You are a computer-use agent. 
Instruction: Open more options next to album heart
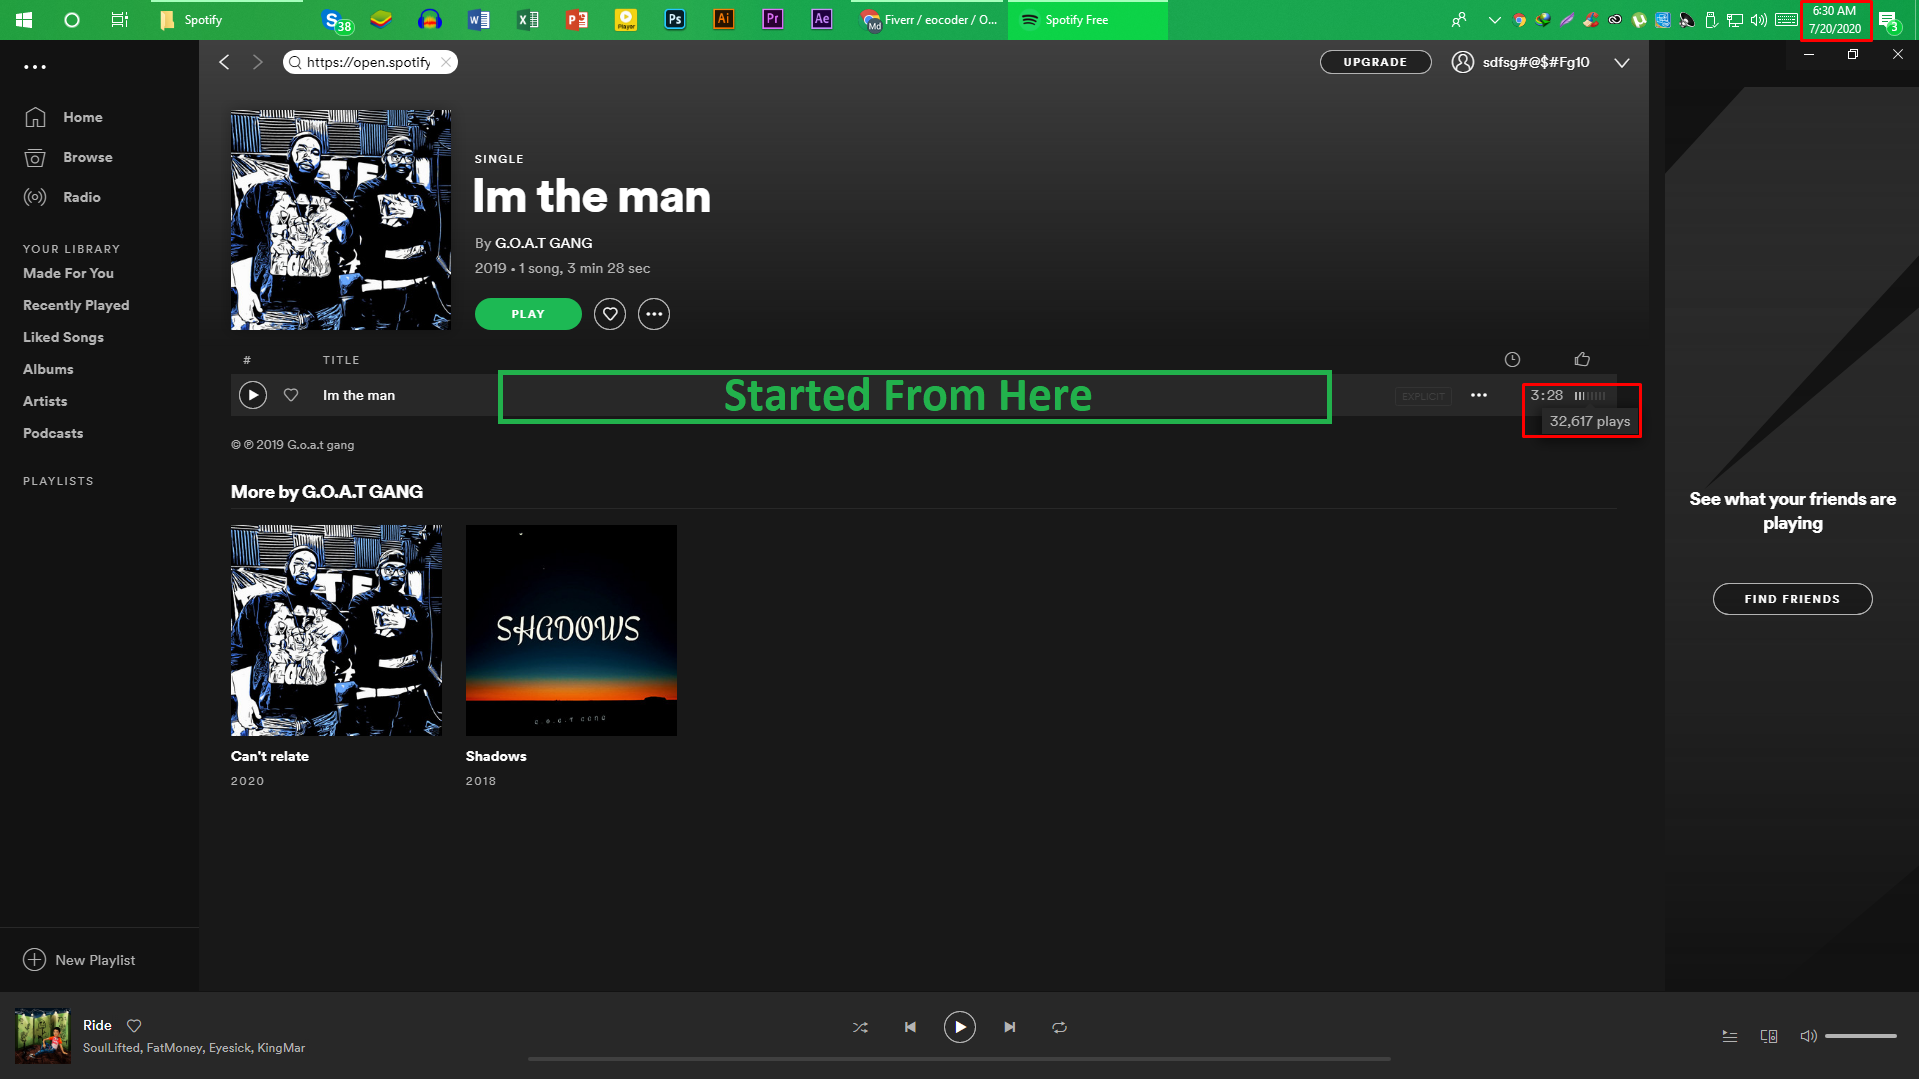click(x=654, y=314)
